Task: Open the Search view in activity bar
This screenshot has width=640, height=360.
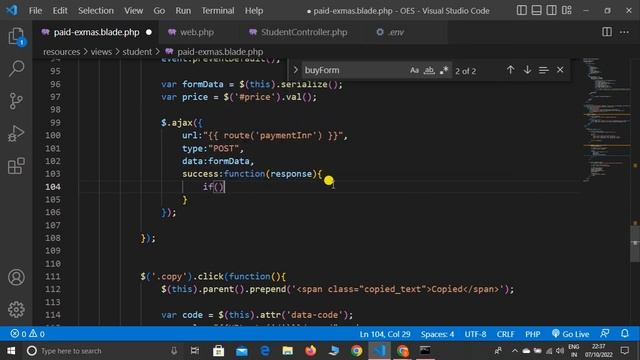Action: (x=16, y=68)
